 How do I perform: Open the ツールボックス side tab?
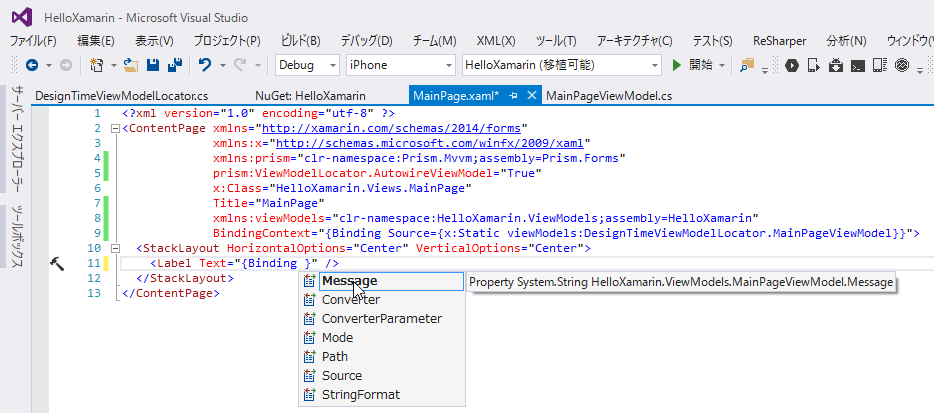[x=17, y=237]
